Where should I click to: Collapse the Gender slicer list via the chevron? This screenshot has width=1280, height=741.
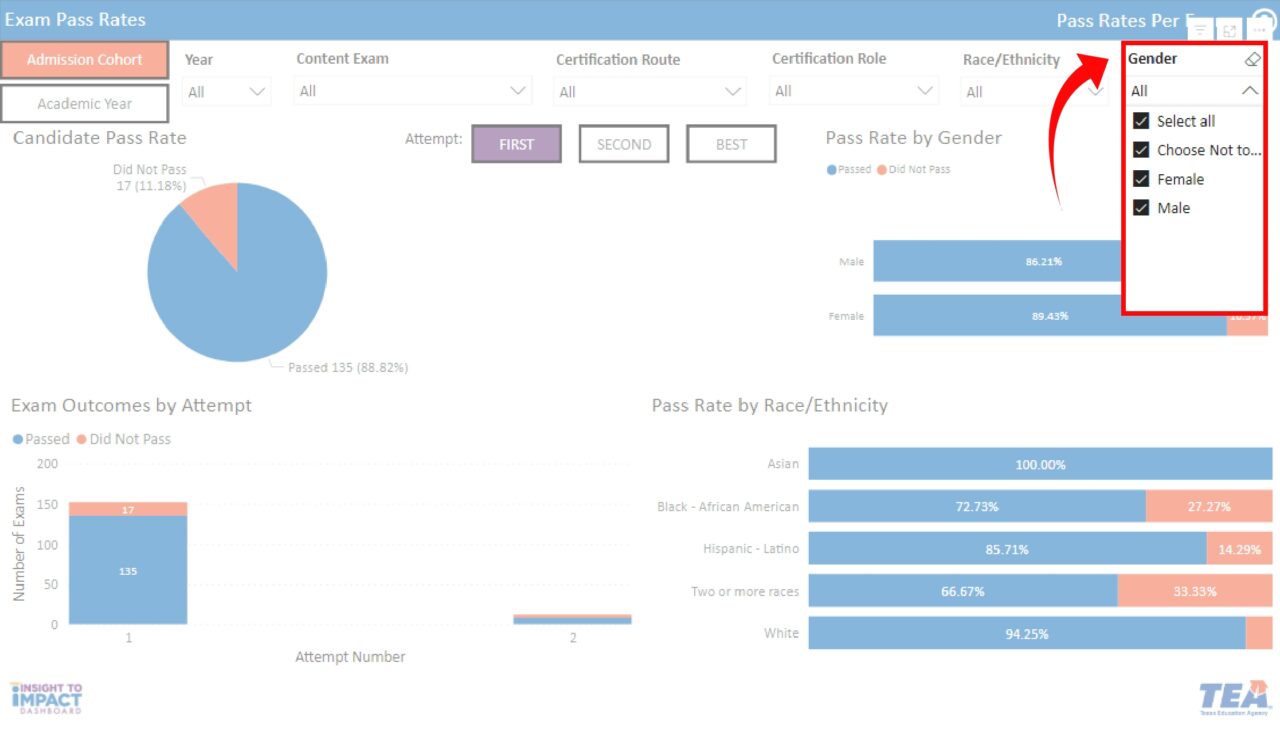(x=1249, y=90)
